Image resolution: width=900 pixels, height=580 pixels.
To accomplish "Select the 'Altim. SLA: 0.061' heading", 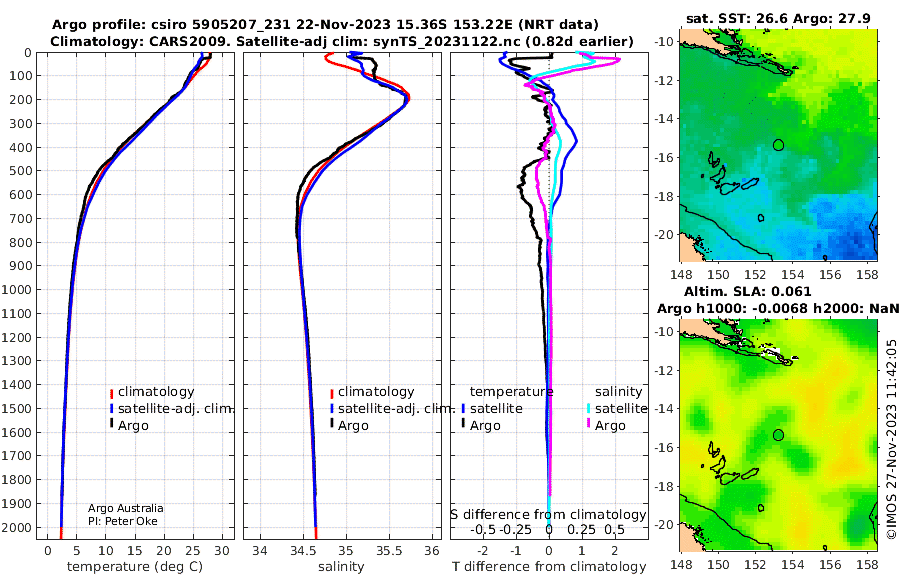I will click(747, 292).
